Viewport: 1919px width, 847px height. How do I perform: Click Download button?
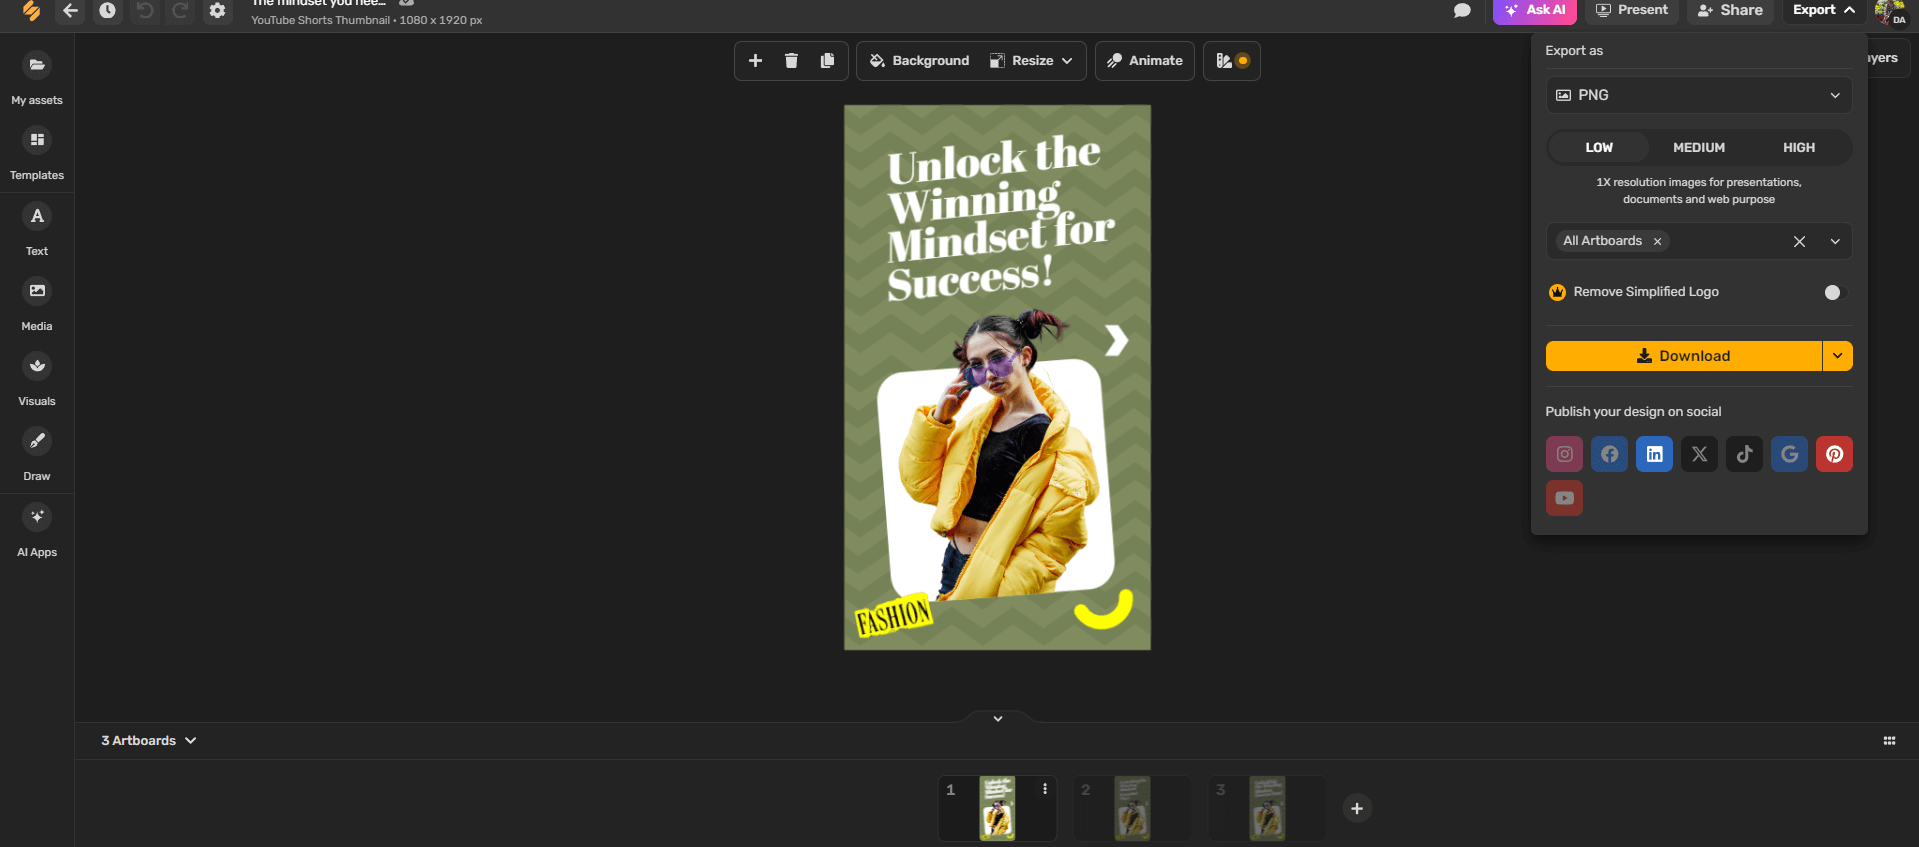pyautogui.click(x=1684, y=356)
